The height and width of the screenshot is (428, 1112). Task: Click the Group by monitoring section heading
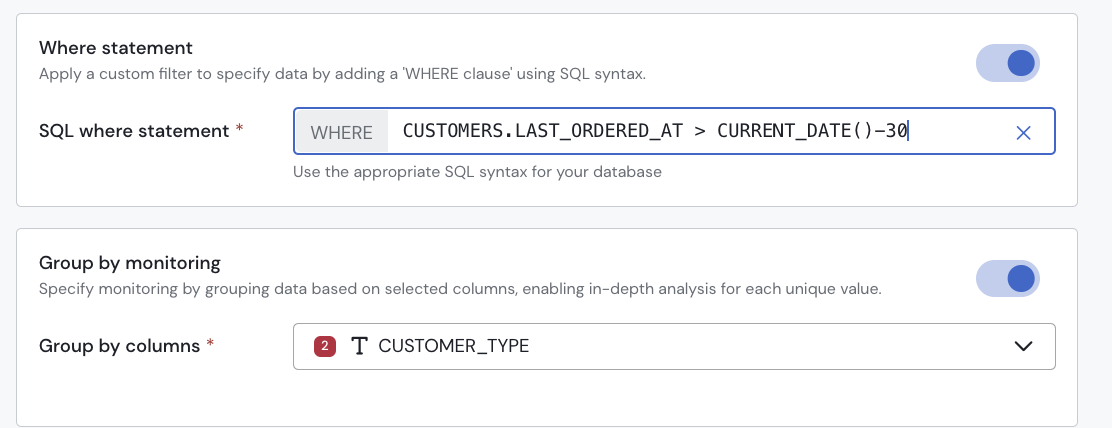point(129,263)
